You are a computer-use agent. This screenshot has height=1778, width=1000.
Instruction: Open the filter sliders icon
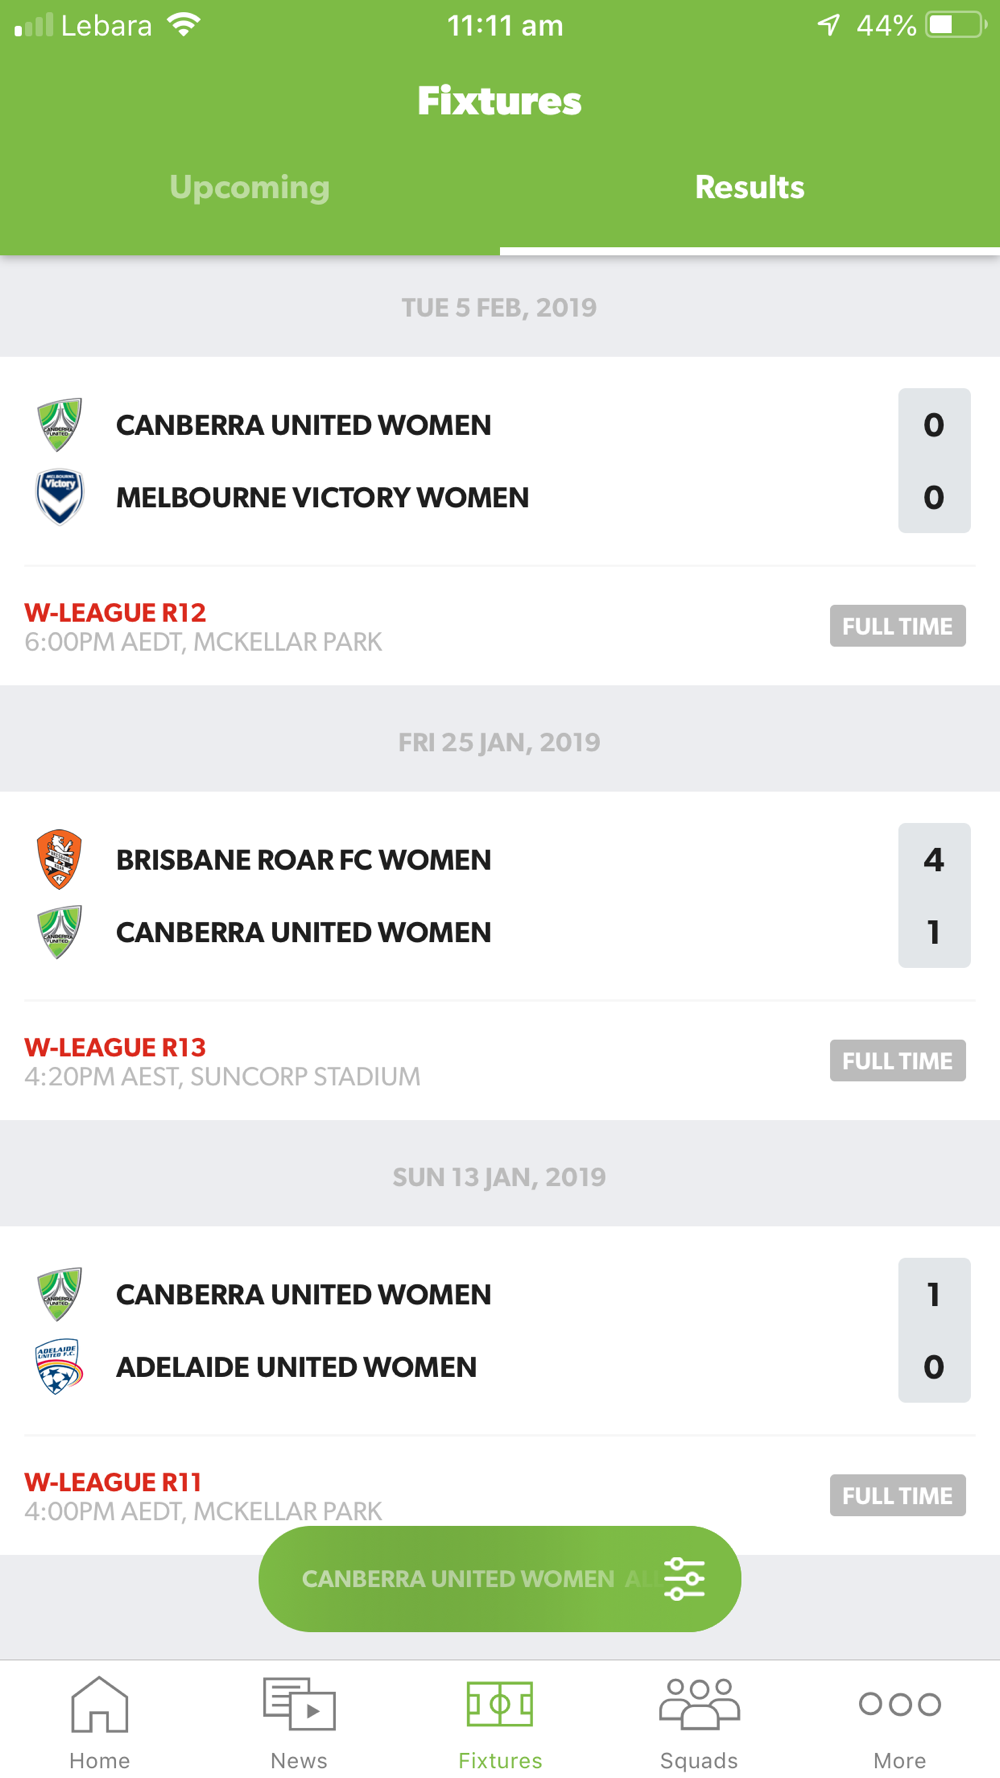pyautogui.click(x=684, y=1578)
